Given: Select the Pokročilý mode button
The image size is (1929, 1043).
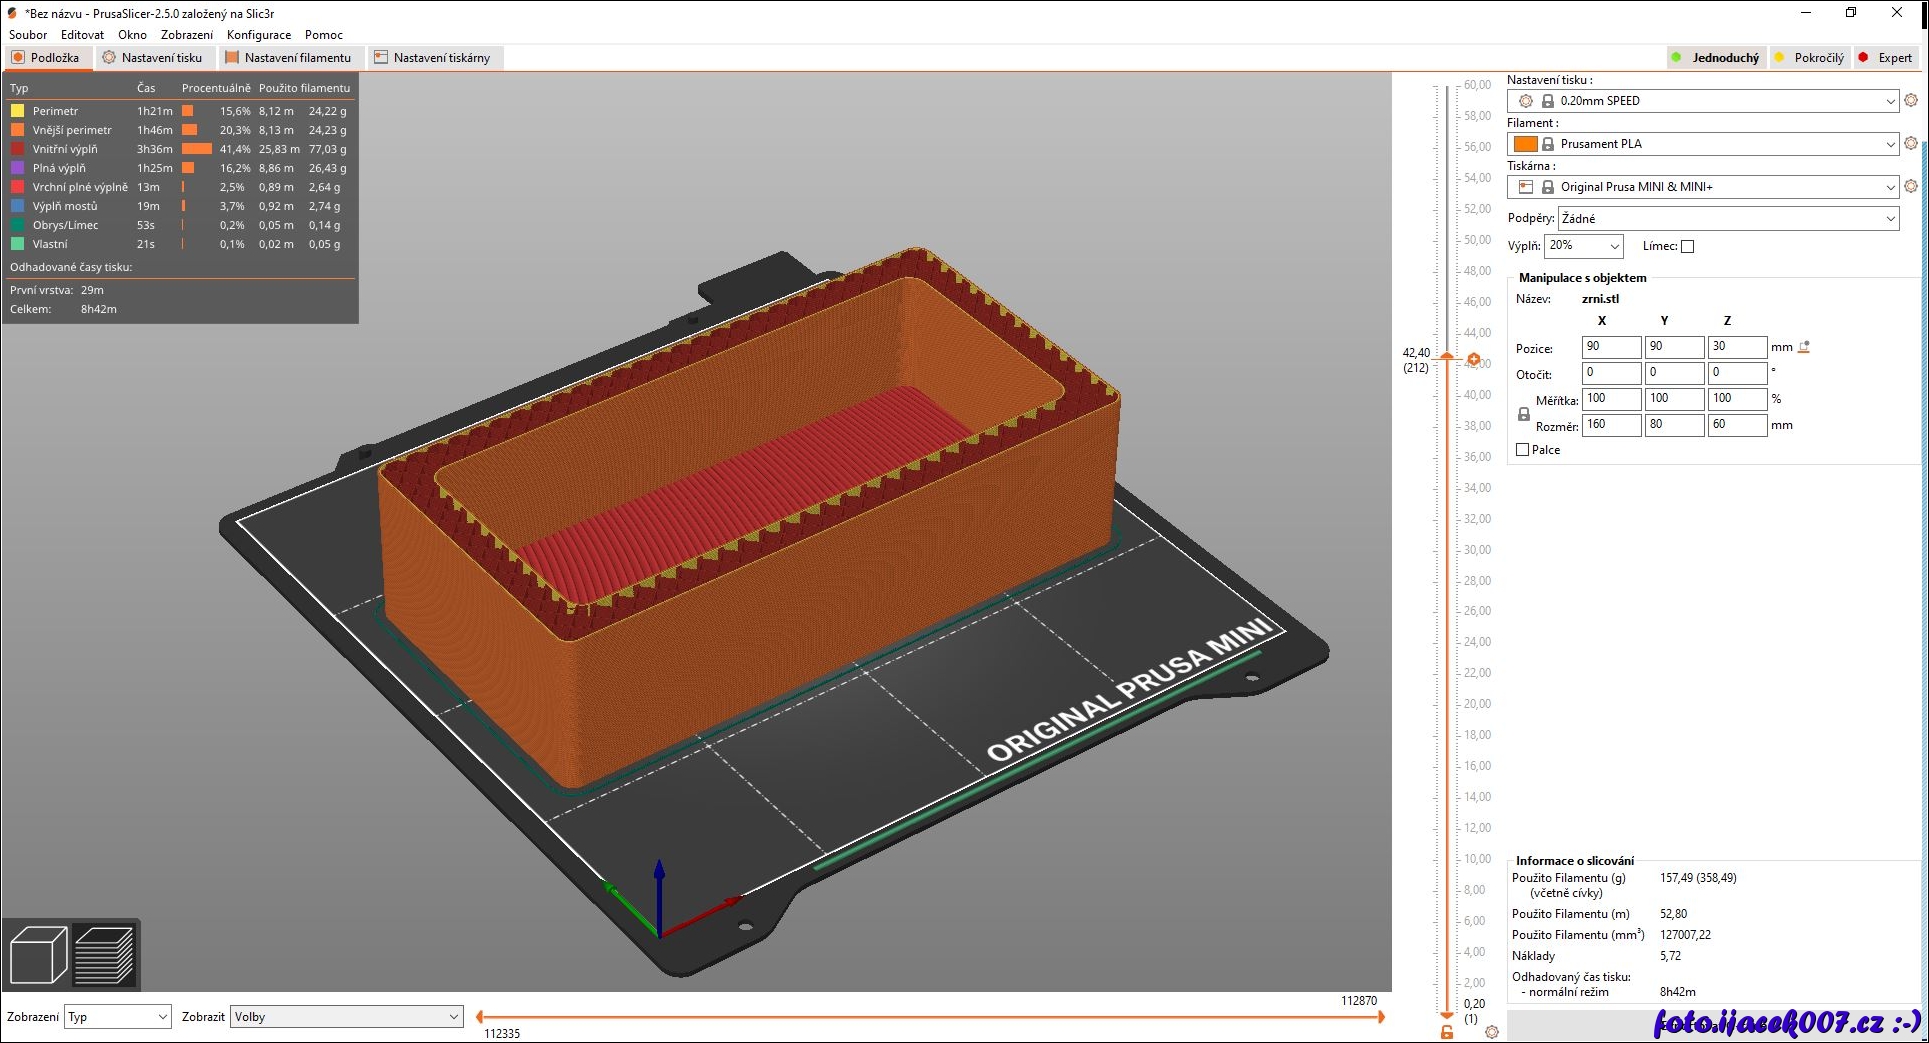Looking at the screenshot, I should point(1809,58).
